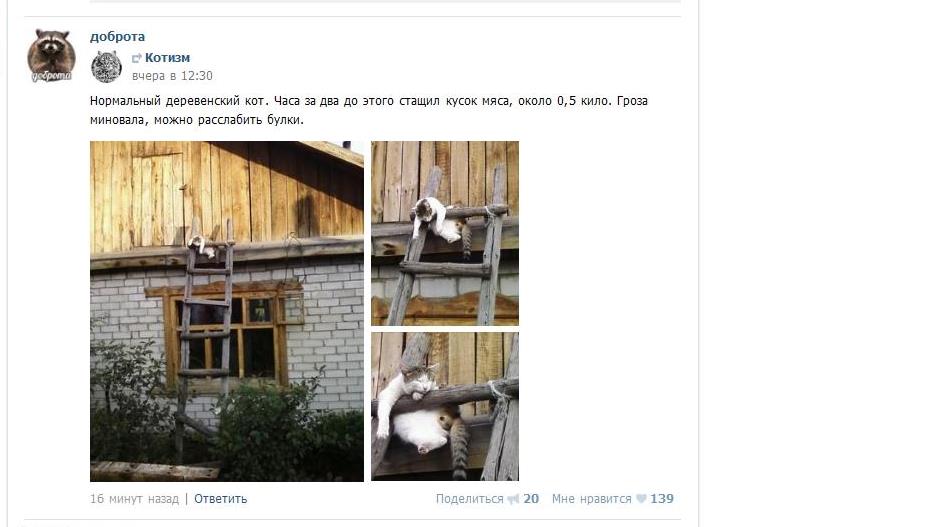Click the vertical divider beside Ответить
This screenshot has height=527, width=936.
(186, 498)
